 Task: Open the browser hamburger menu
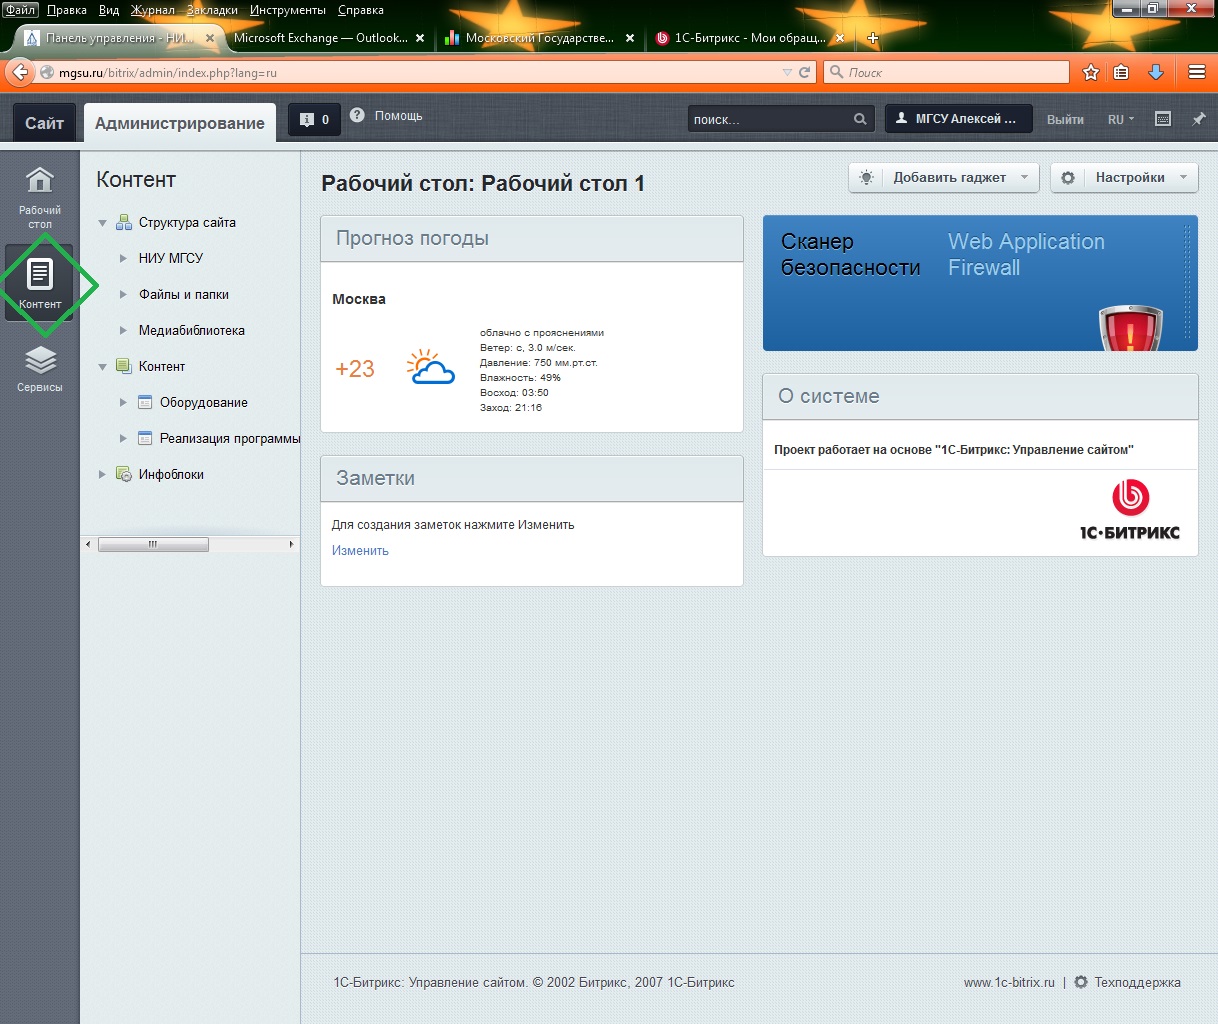point(1196,72)
